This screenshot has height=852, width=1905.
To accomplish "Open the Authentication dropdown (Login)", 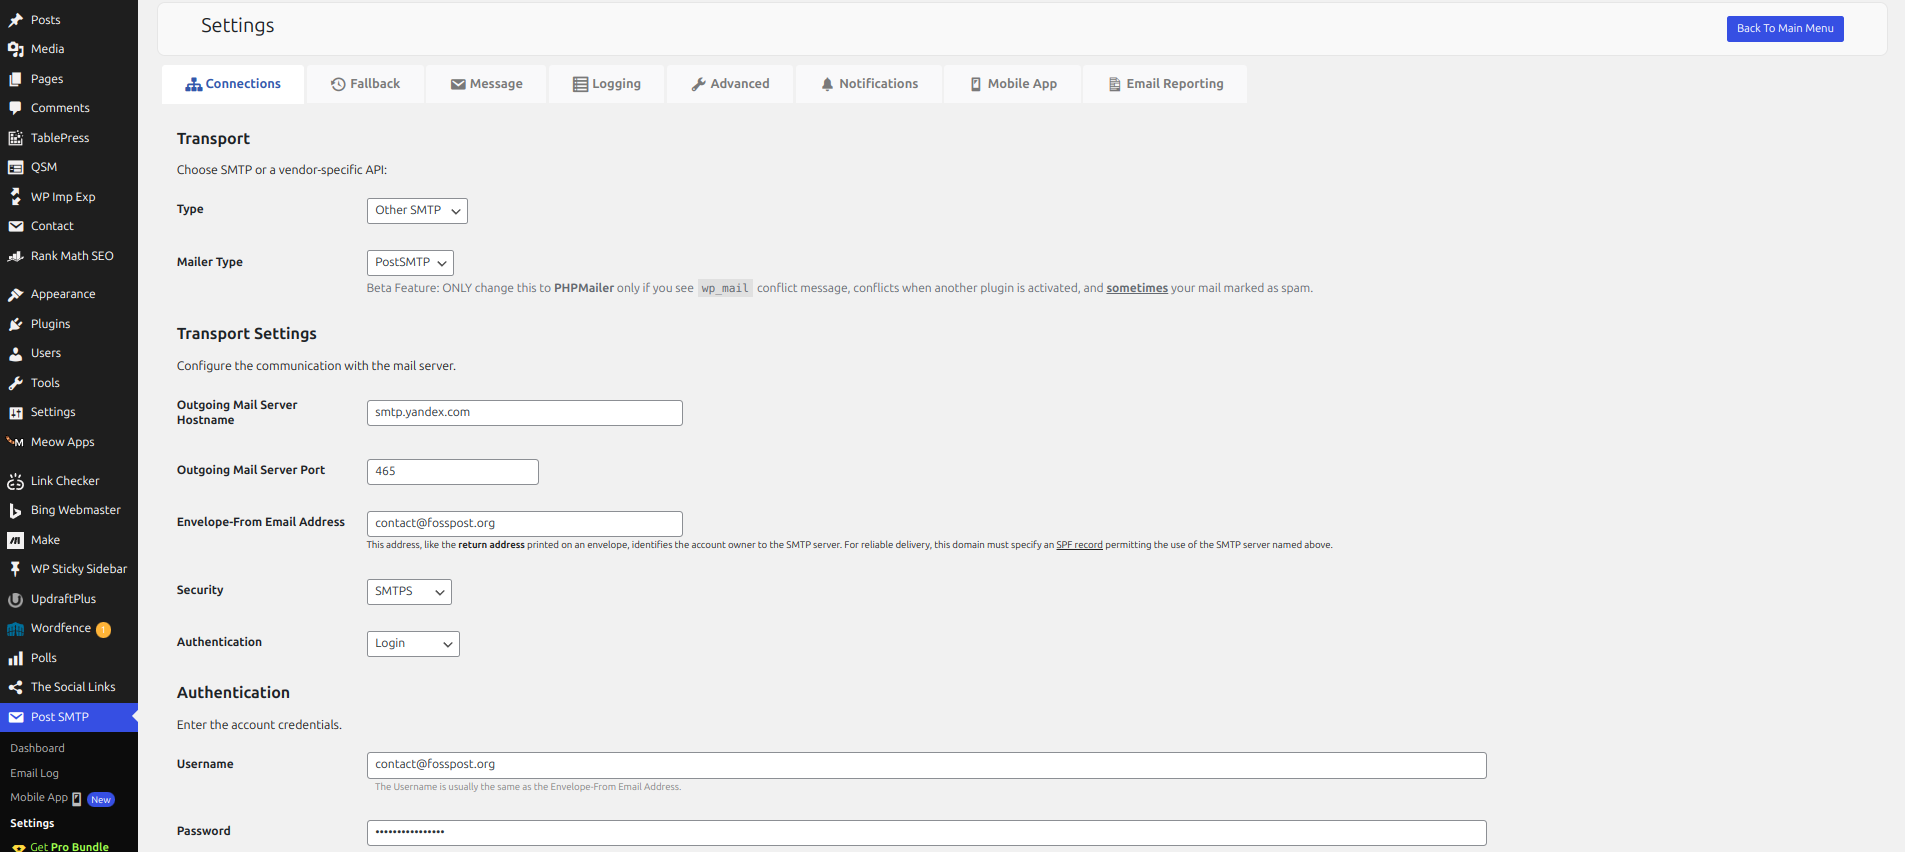I will point(413,644).
